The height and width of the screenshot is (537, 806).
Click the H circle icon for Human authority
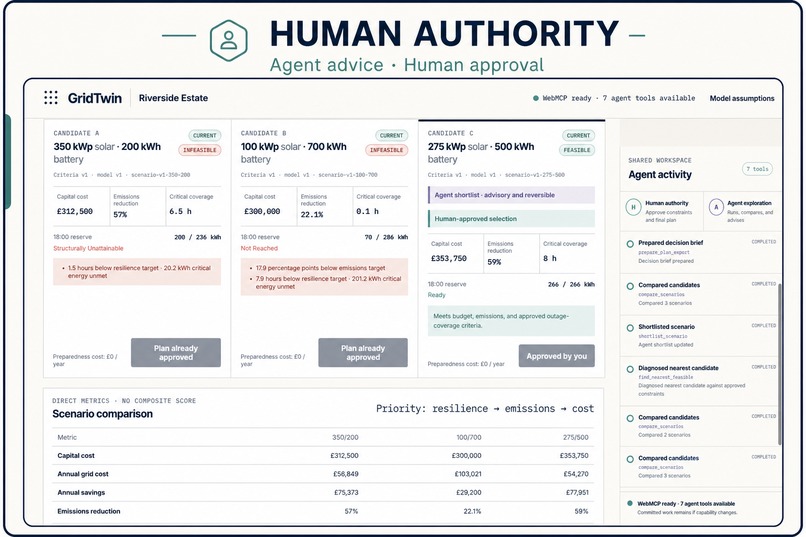click(x=633, y=207)
